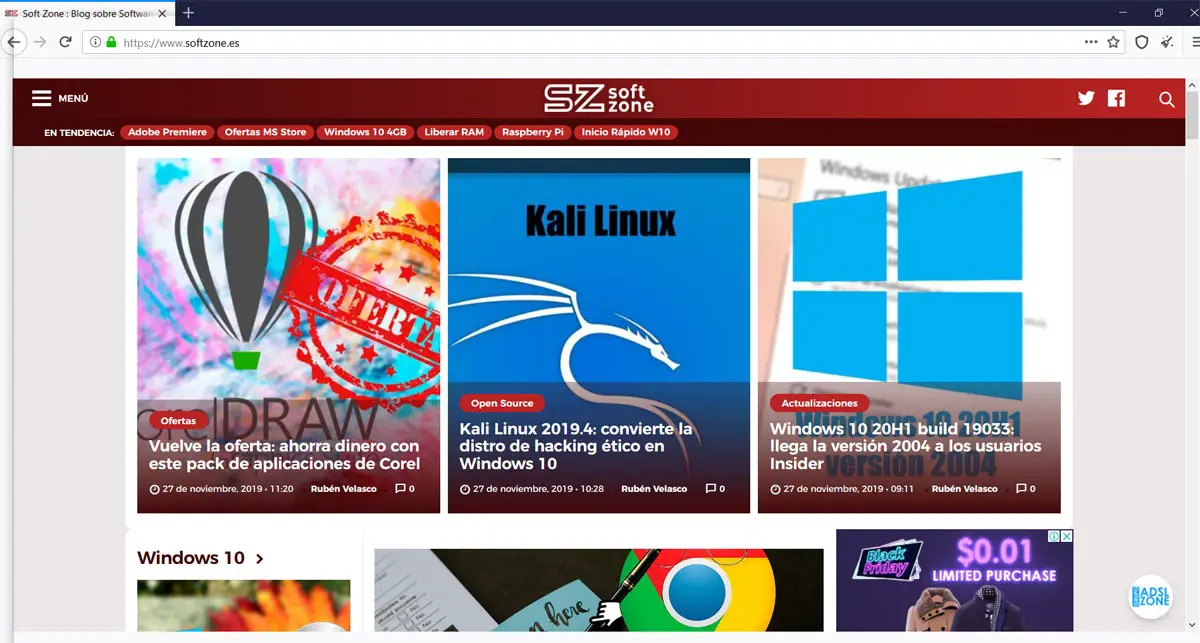Click the clock date on the Windows 20H1 article
The image size is (1200, 643).
tap(842, 489)
